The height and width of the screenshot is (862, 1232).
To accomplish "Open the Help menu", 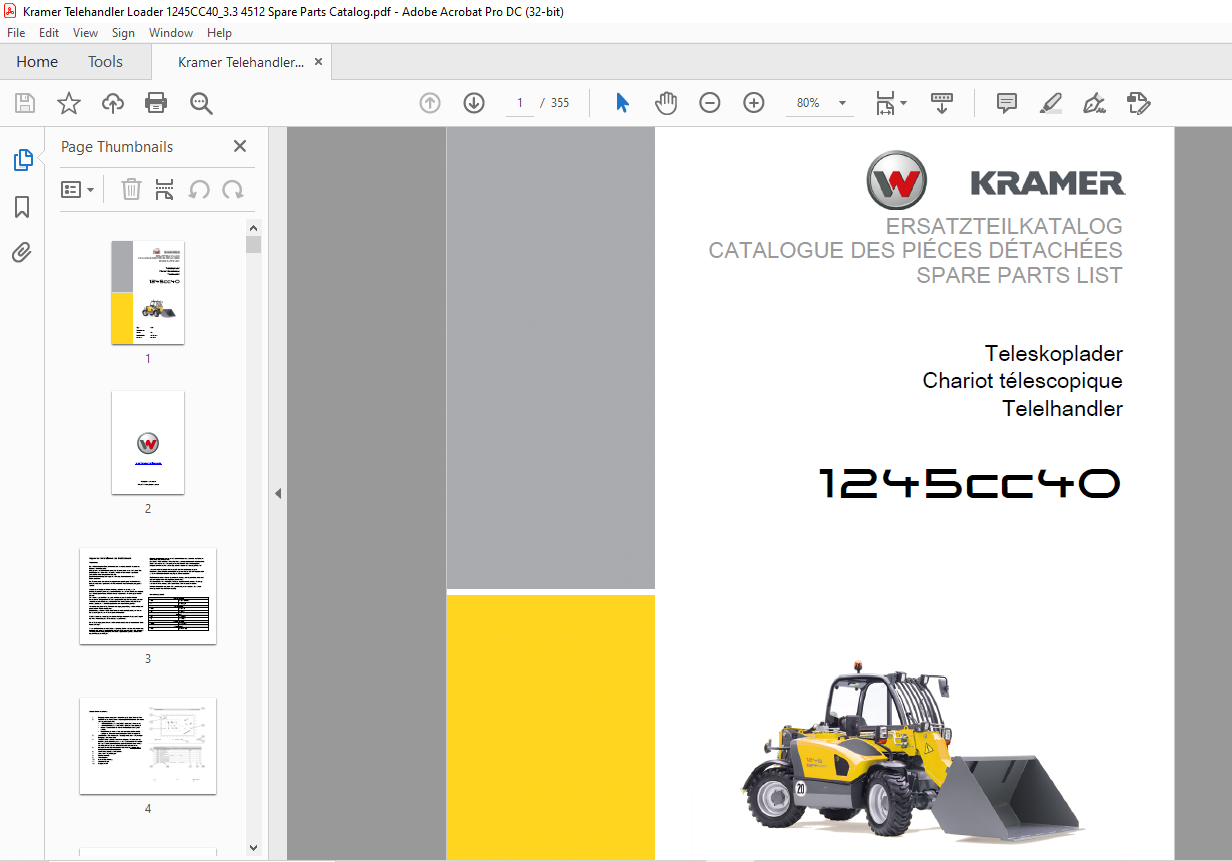I will point(219,33).
